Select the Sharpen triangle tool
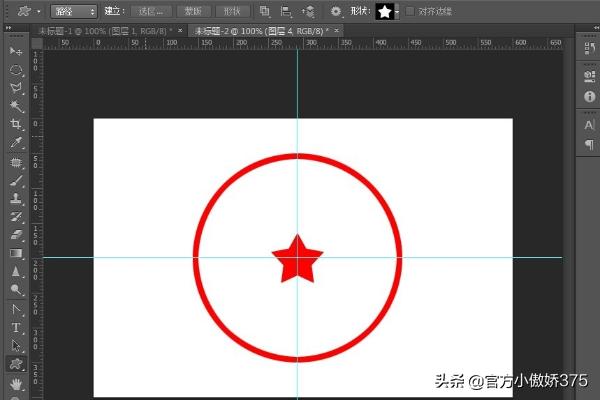600x400 pixels. point(16,271)
